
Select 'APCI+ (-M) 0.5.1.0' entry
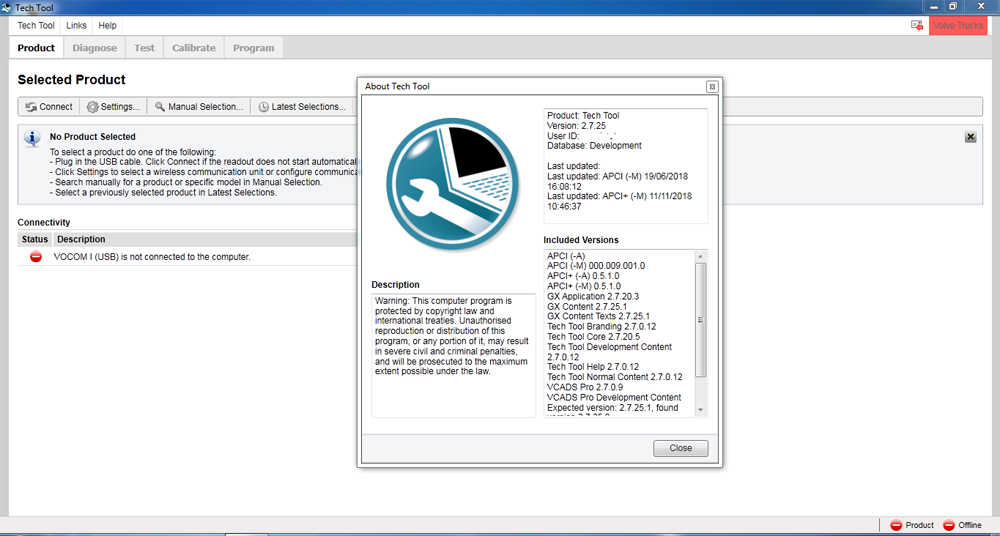[x=584, y=286]
